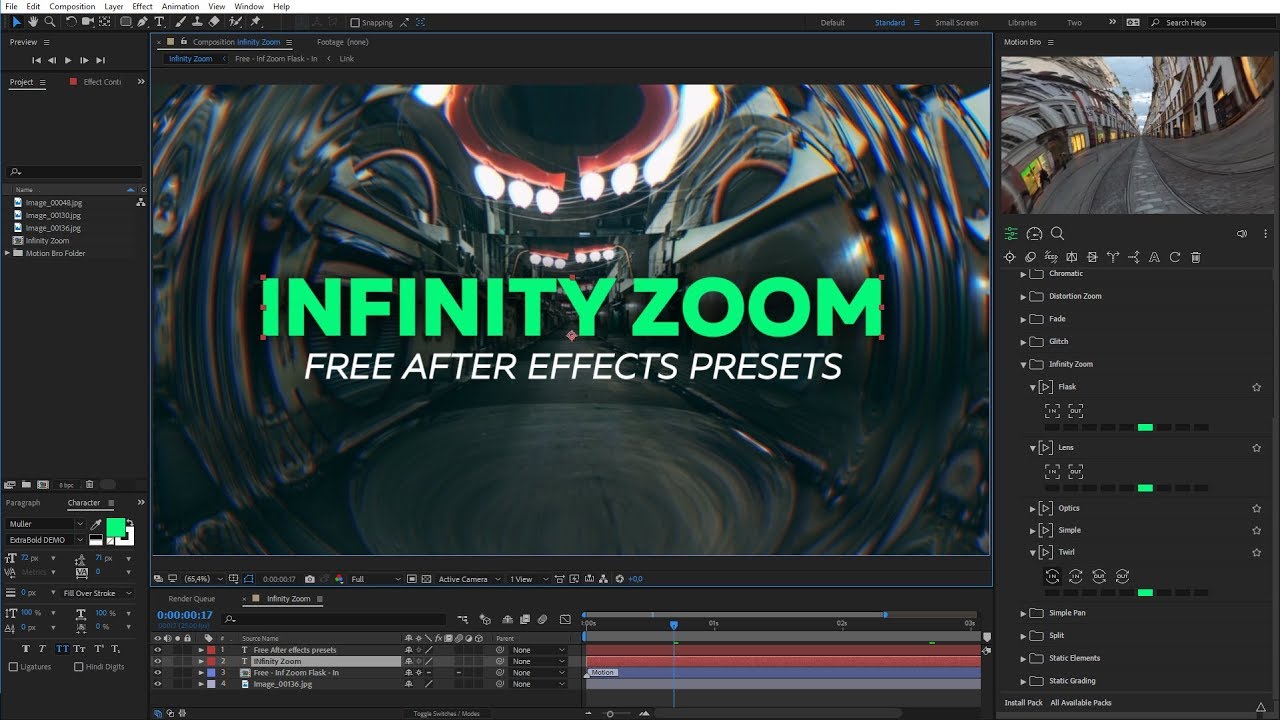Image resolution: width=1280 pixels, height=720 pixels.
Task: Select the Eraser tool
Action: tap(213, 21)
